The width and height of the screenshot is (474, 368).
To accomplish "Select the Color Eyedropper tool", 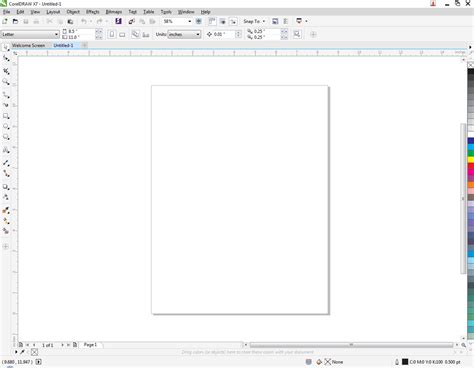I will pyautogui.click(x=6, y=210).
